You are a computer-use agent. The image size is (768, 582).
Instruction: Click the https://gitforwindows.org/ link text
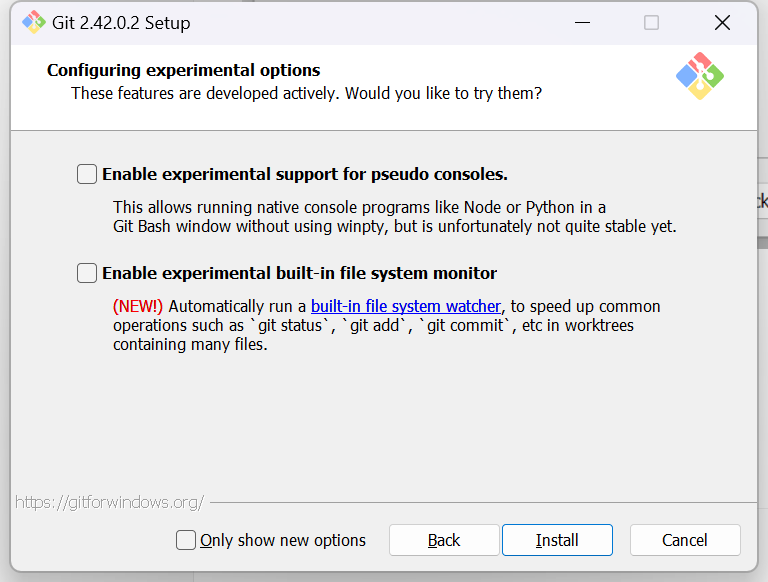point(109,502)
